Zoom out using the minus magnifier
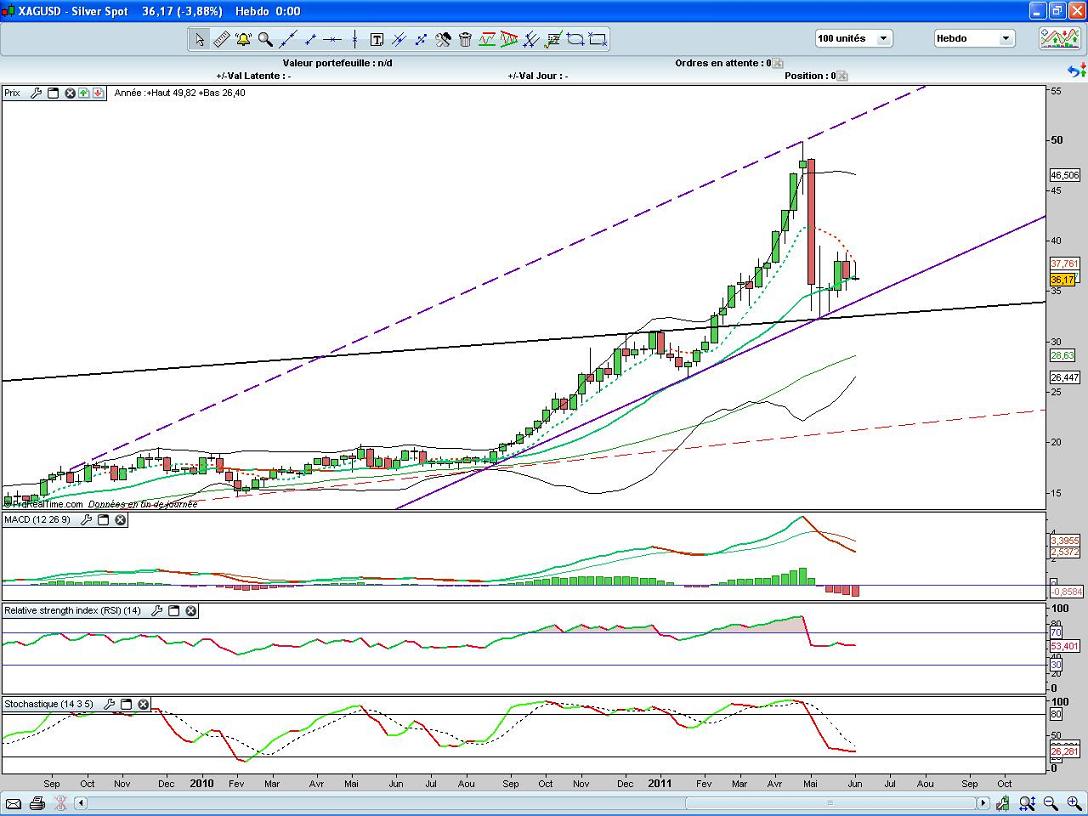Screen dimensions: 1088x816 click(x=1051, y=803)
